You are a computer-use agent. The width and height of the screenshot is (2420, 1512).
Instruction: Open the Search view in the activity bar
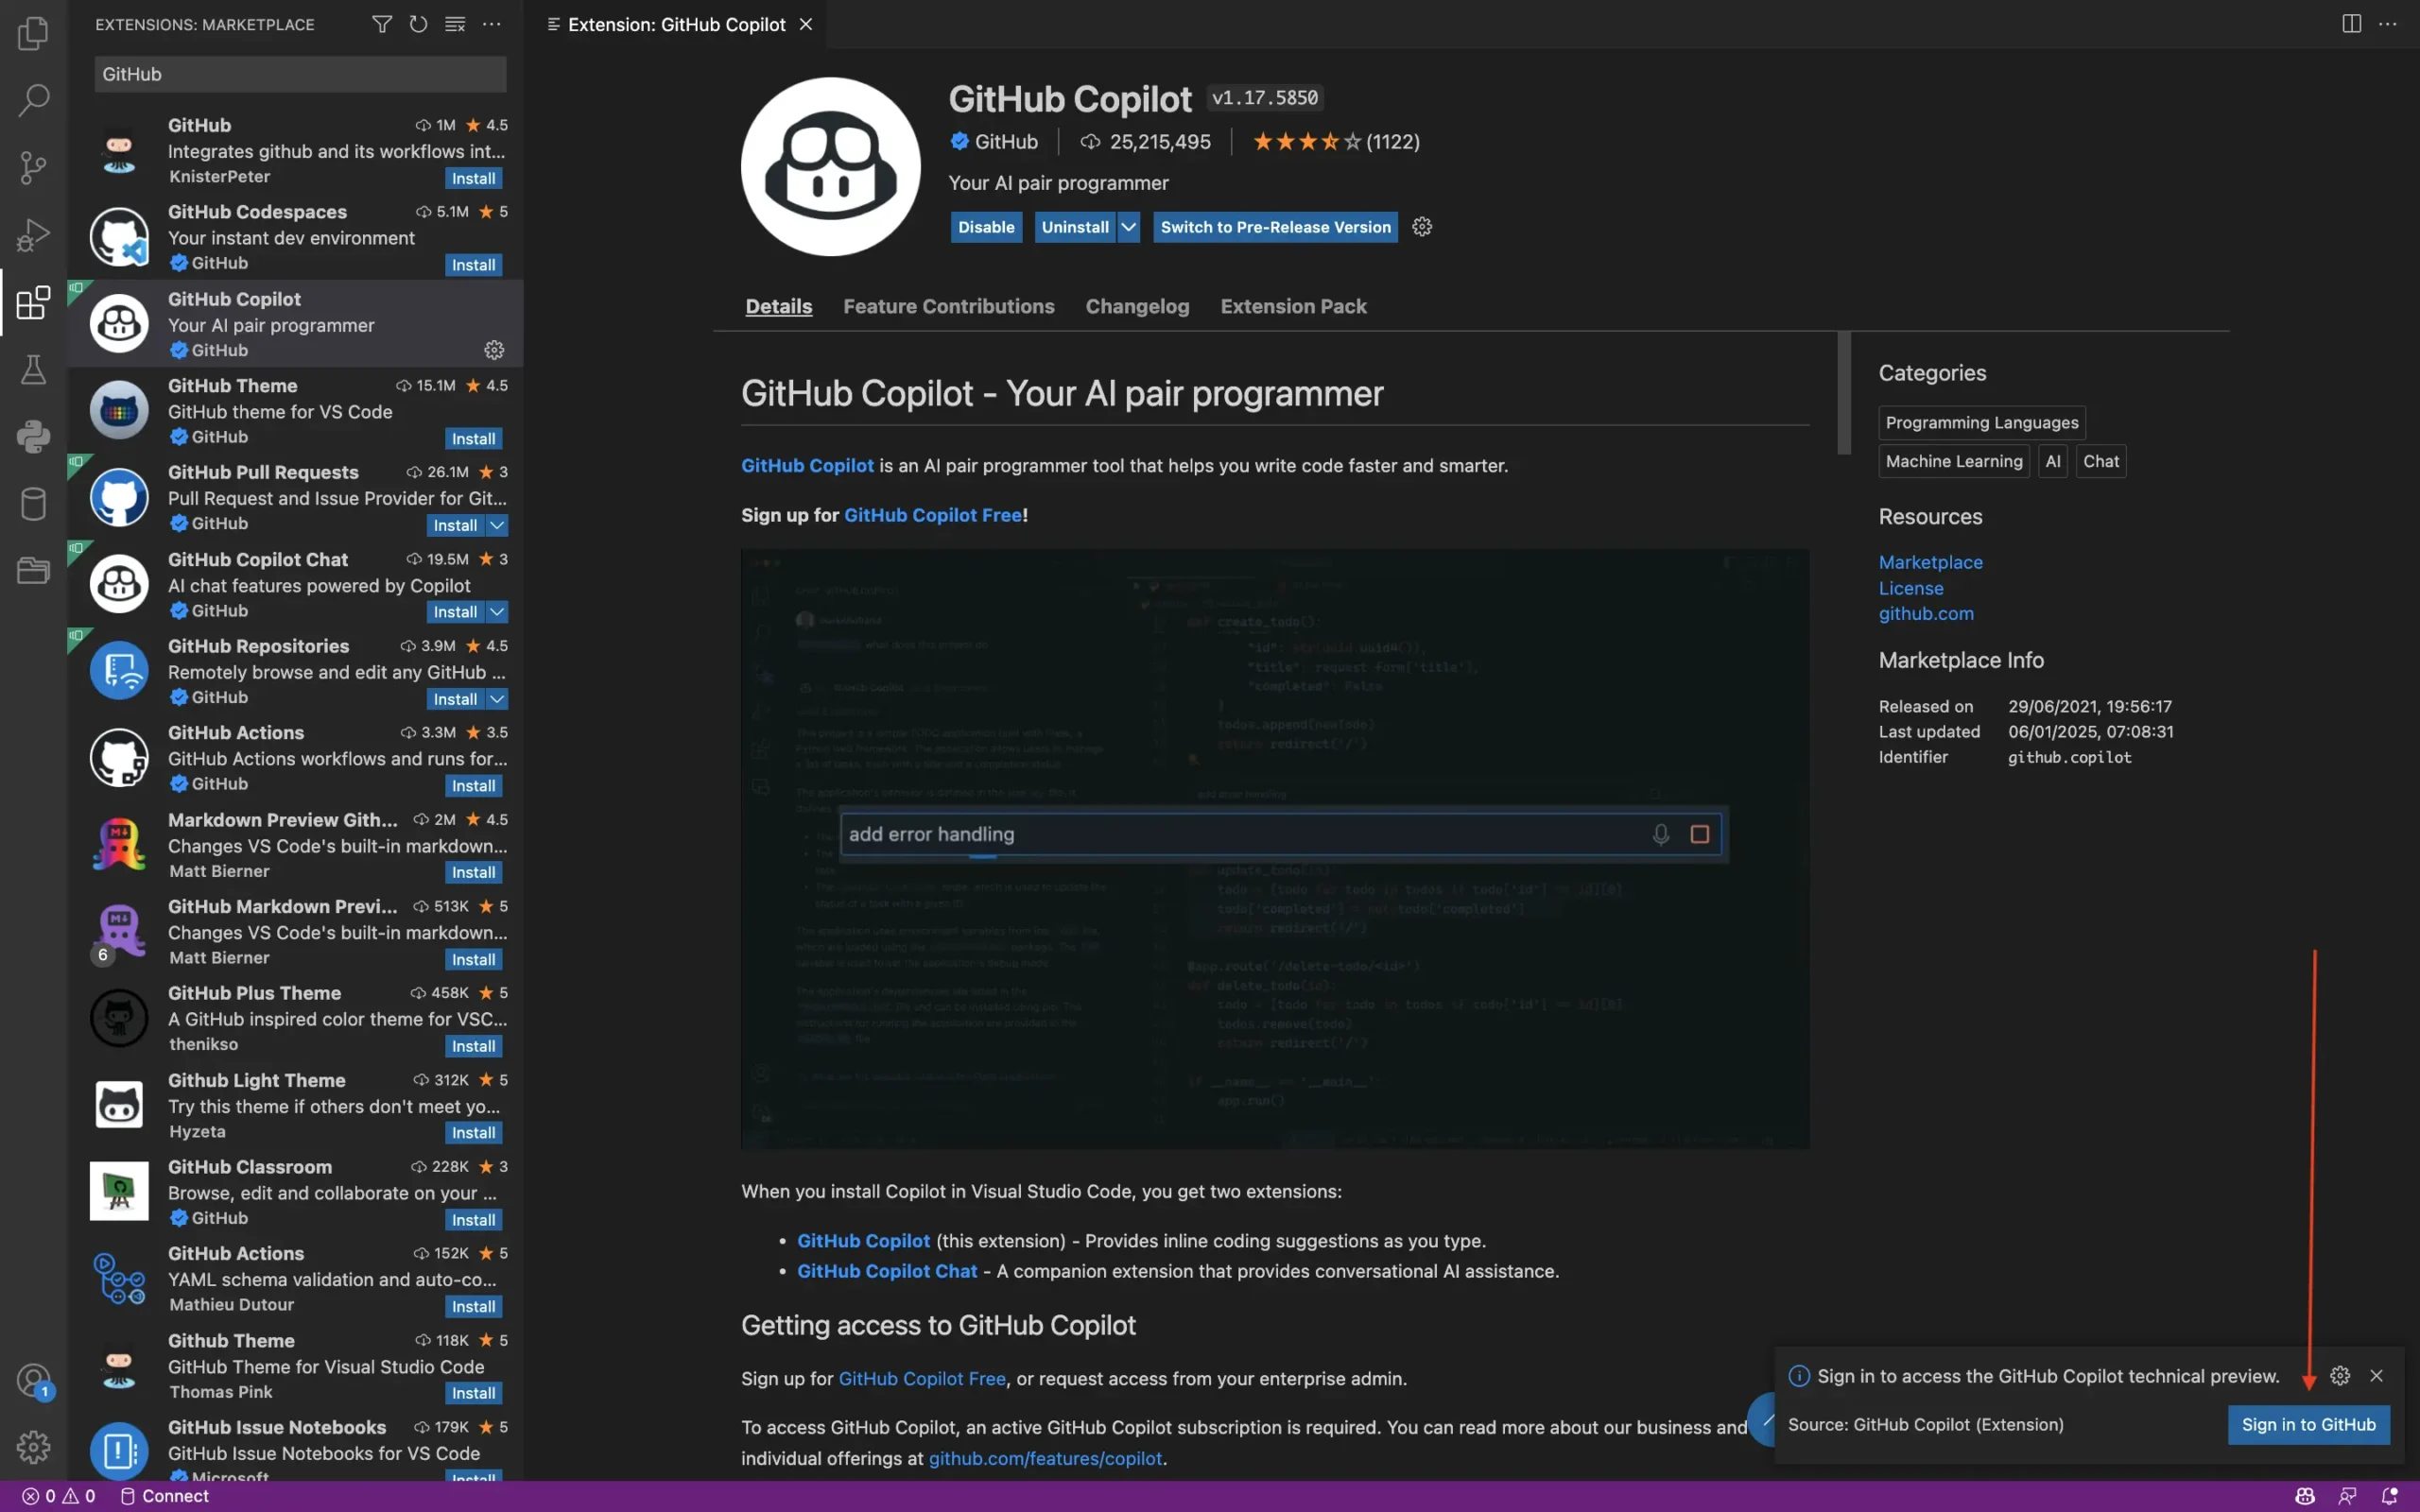[33, 100]
